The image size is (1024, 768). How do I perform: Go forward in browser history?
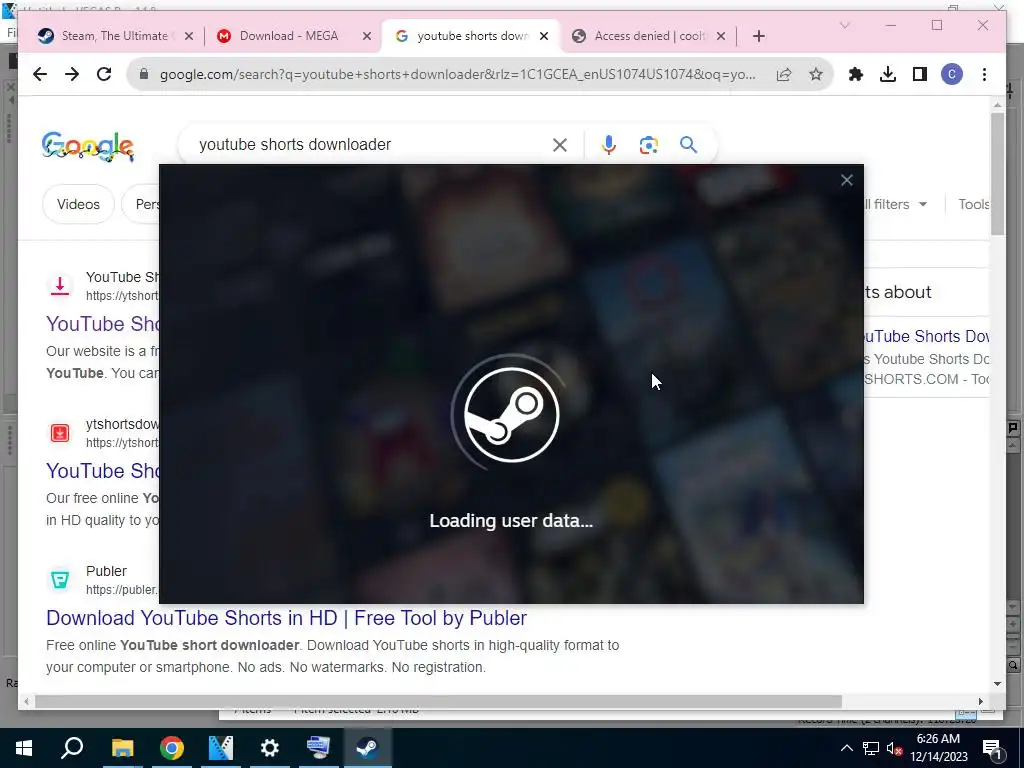tap(72, 74)
